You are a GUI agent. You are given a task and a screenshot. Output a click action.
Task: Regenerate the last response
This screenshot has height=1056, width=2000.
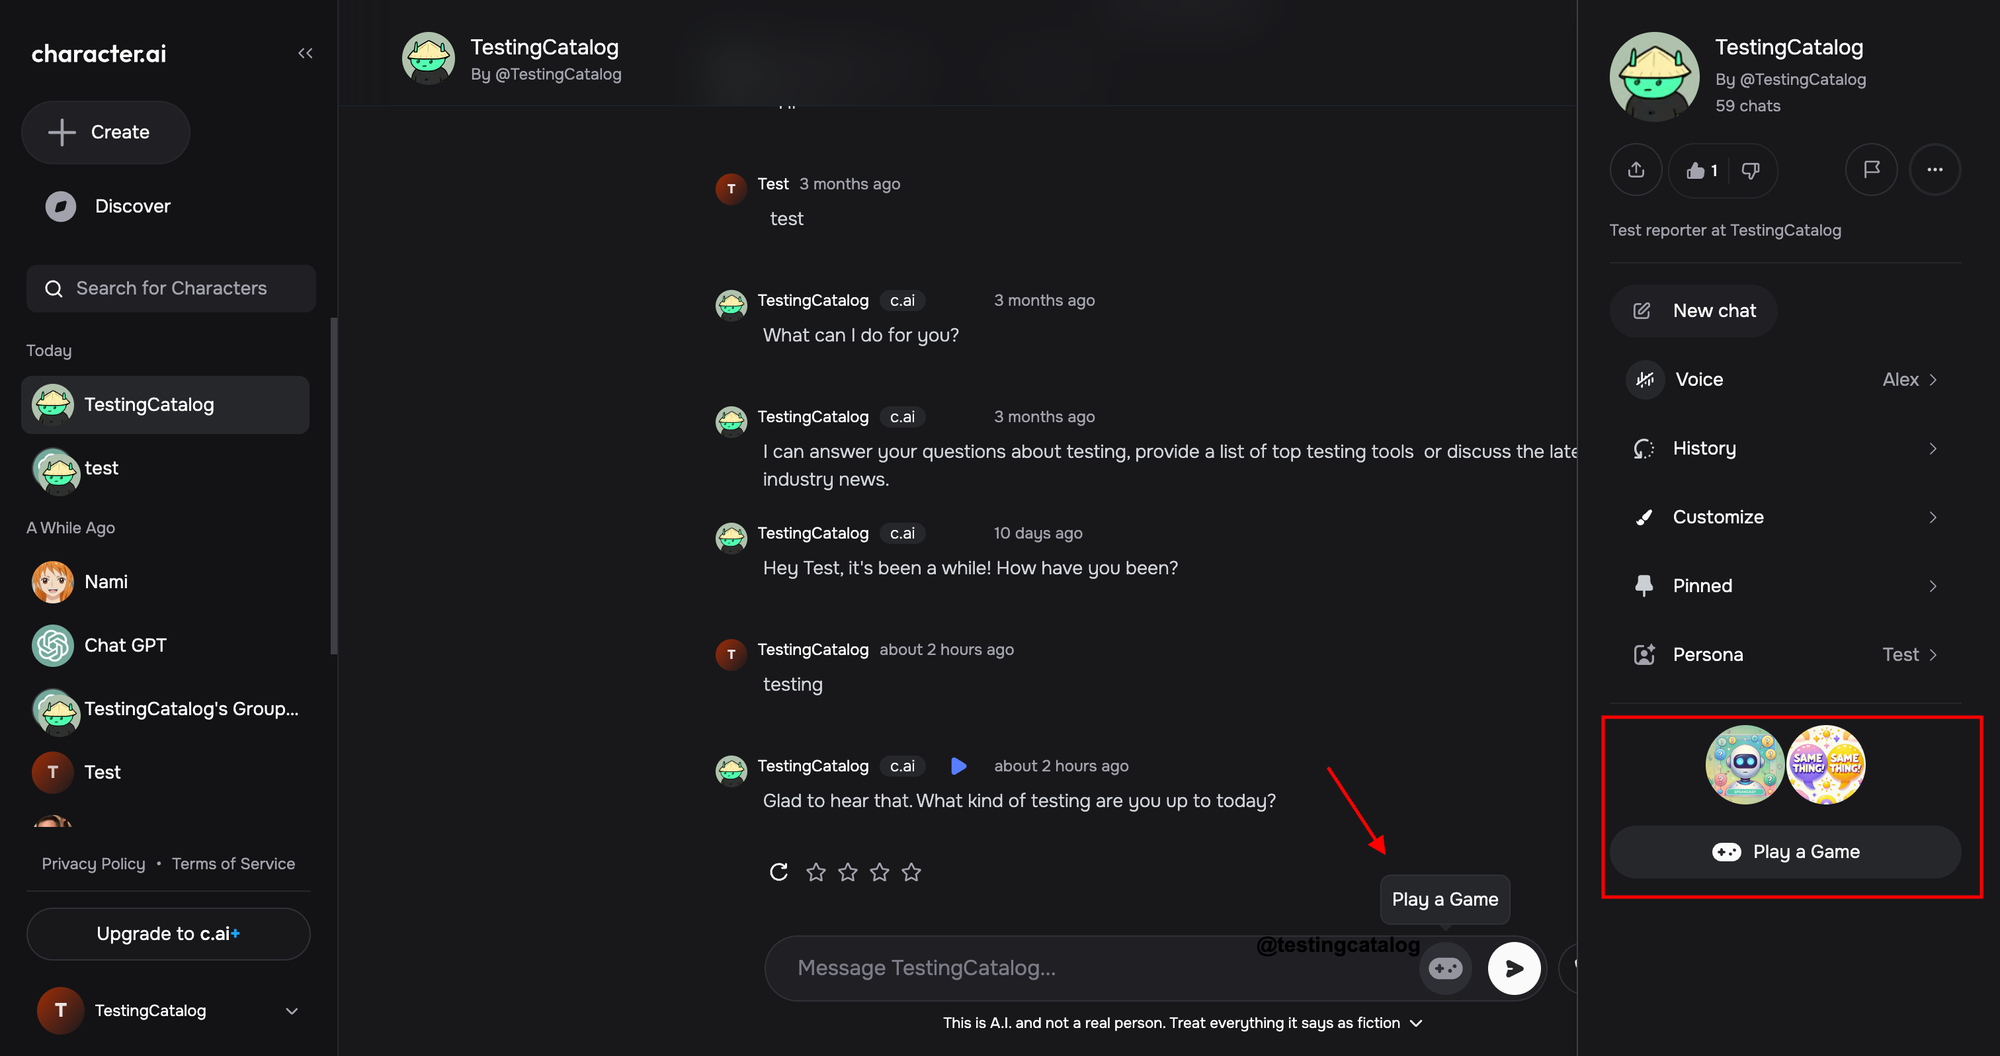779,871
